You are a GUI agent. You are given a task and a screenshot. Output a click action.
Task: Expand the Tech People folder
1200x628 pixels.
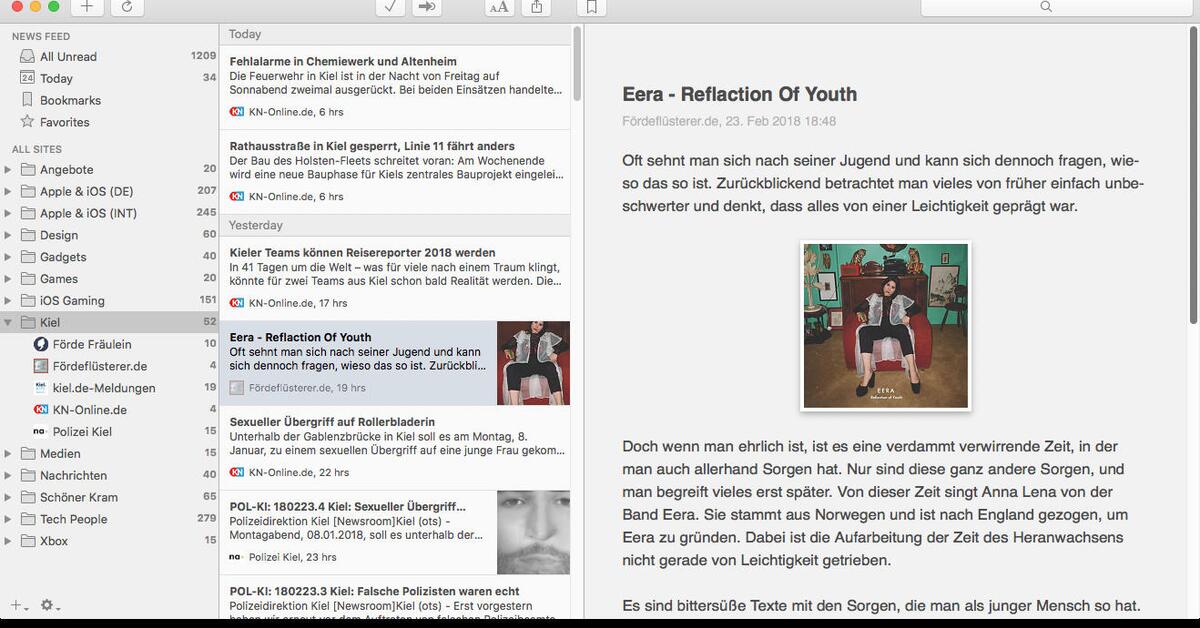tap(9, 519)
